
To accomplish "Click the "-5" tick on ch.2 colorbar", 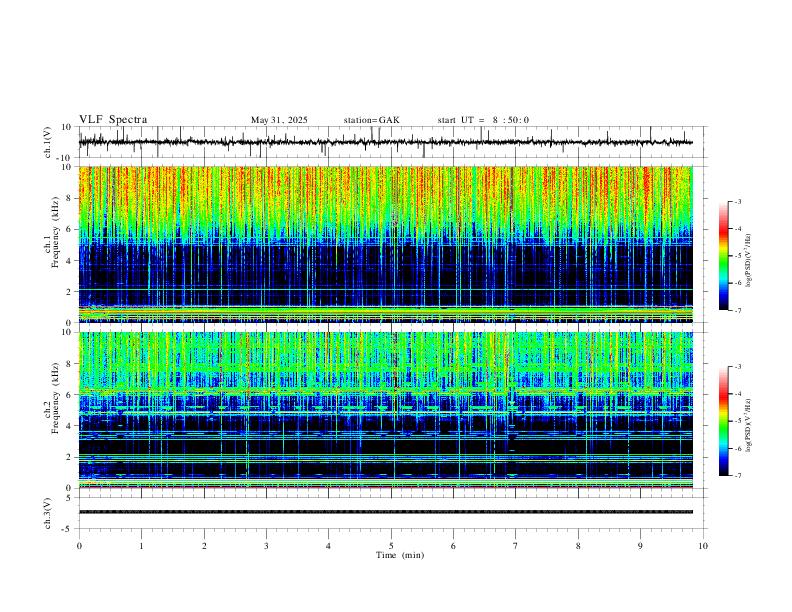I will point(738,421).
